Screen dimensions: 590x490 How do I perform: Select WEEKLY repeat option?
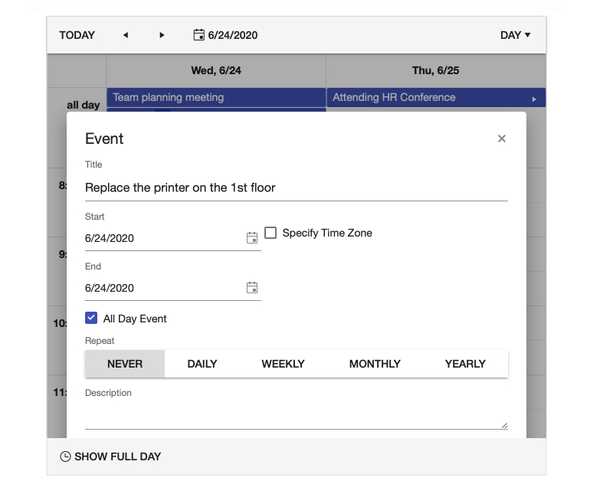(283, 364)
